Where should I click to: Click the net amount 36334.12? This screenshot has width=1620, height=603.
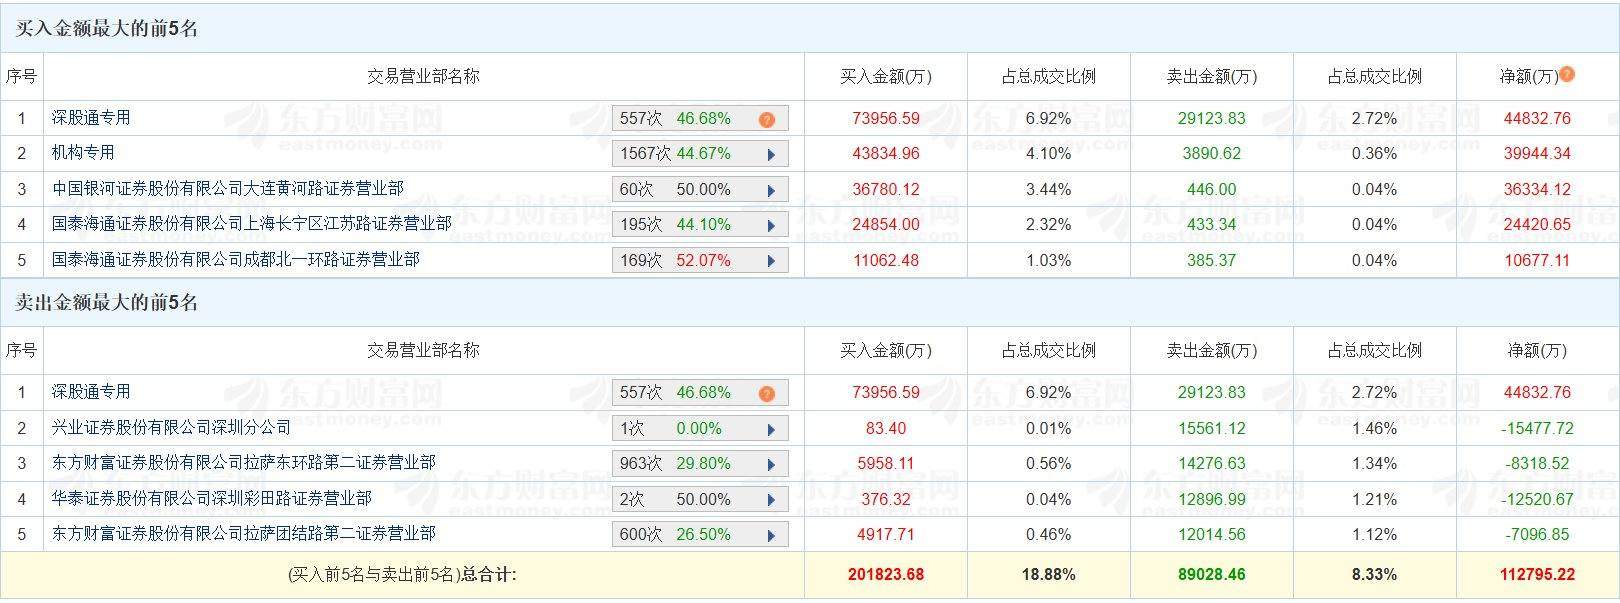(1537, 189)
